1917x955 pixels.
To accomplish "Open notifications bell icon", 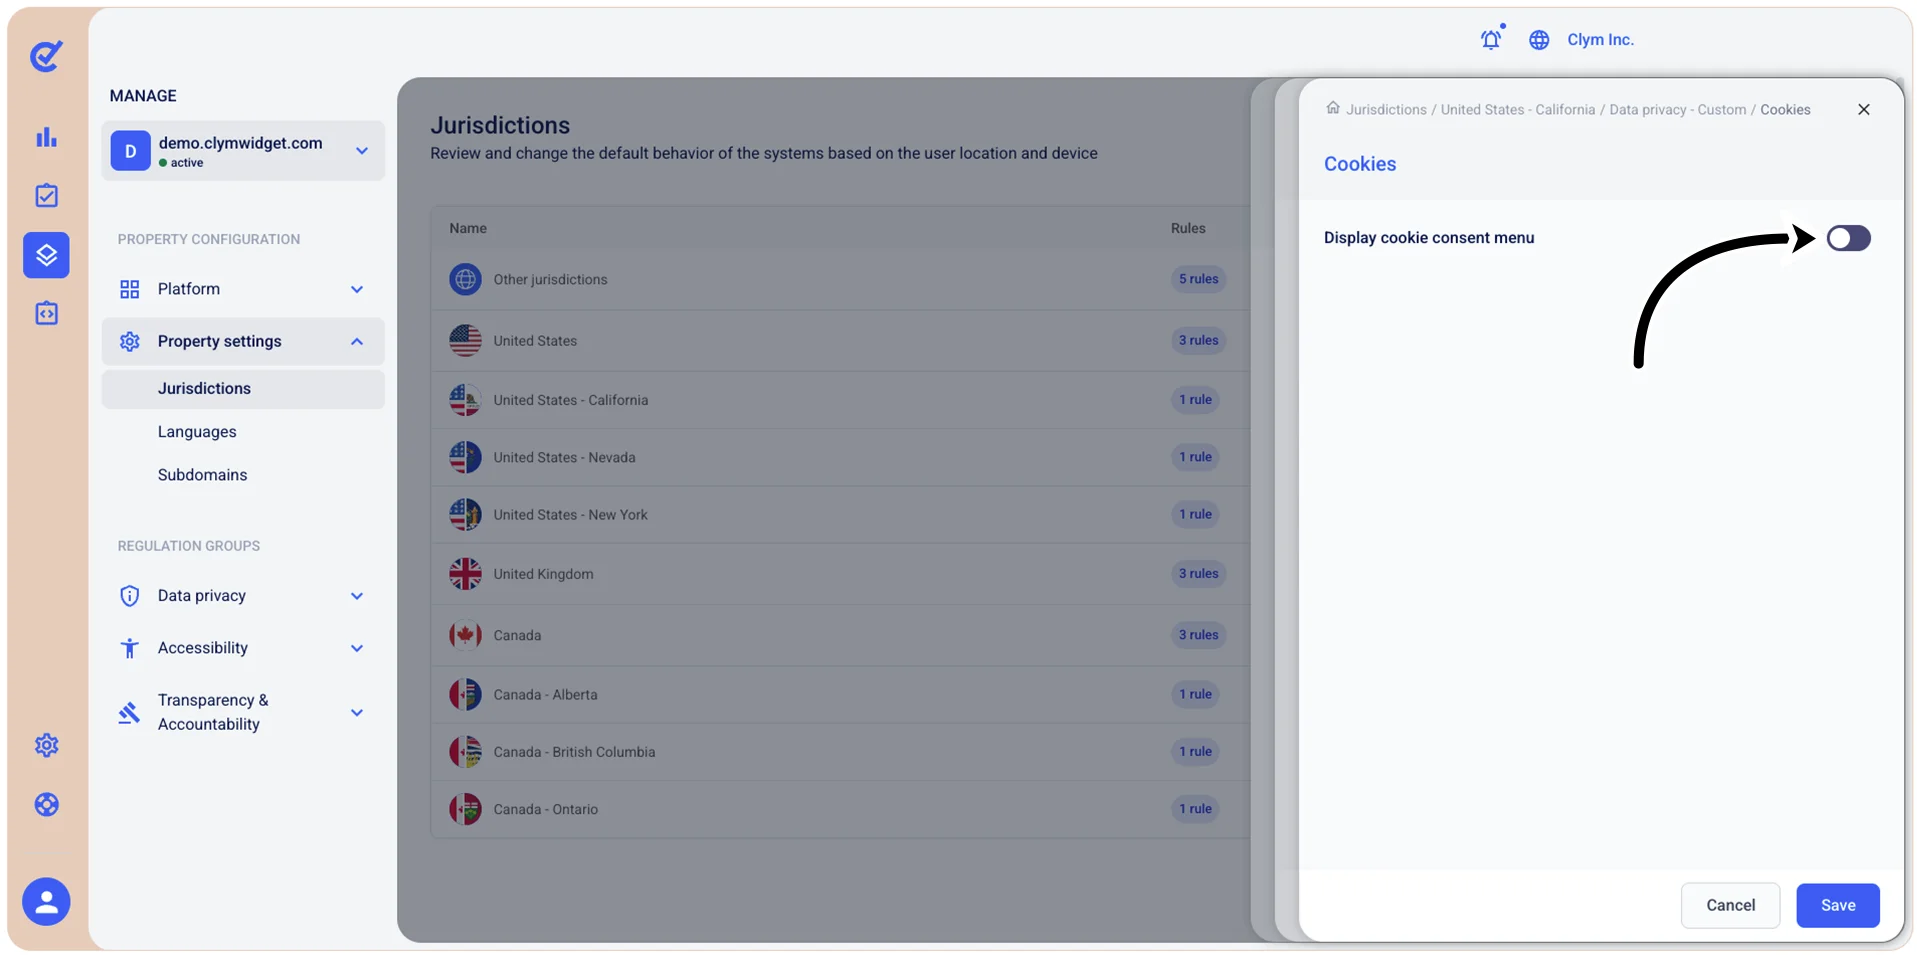I will pos(1491,39).
